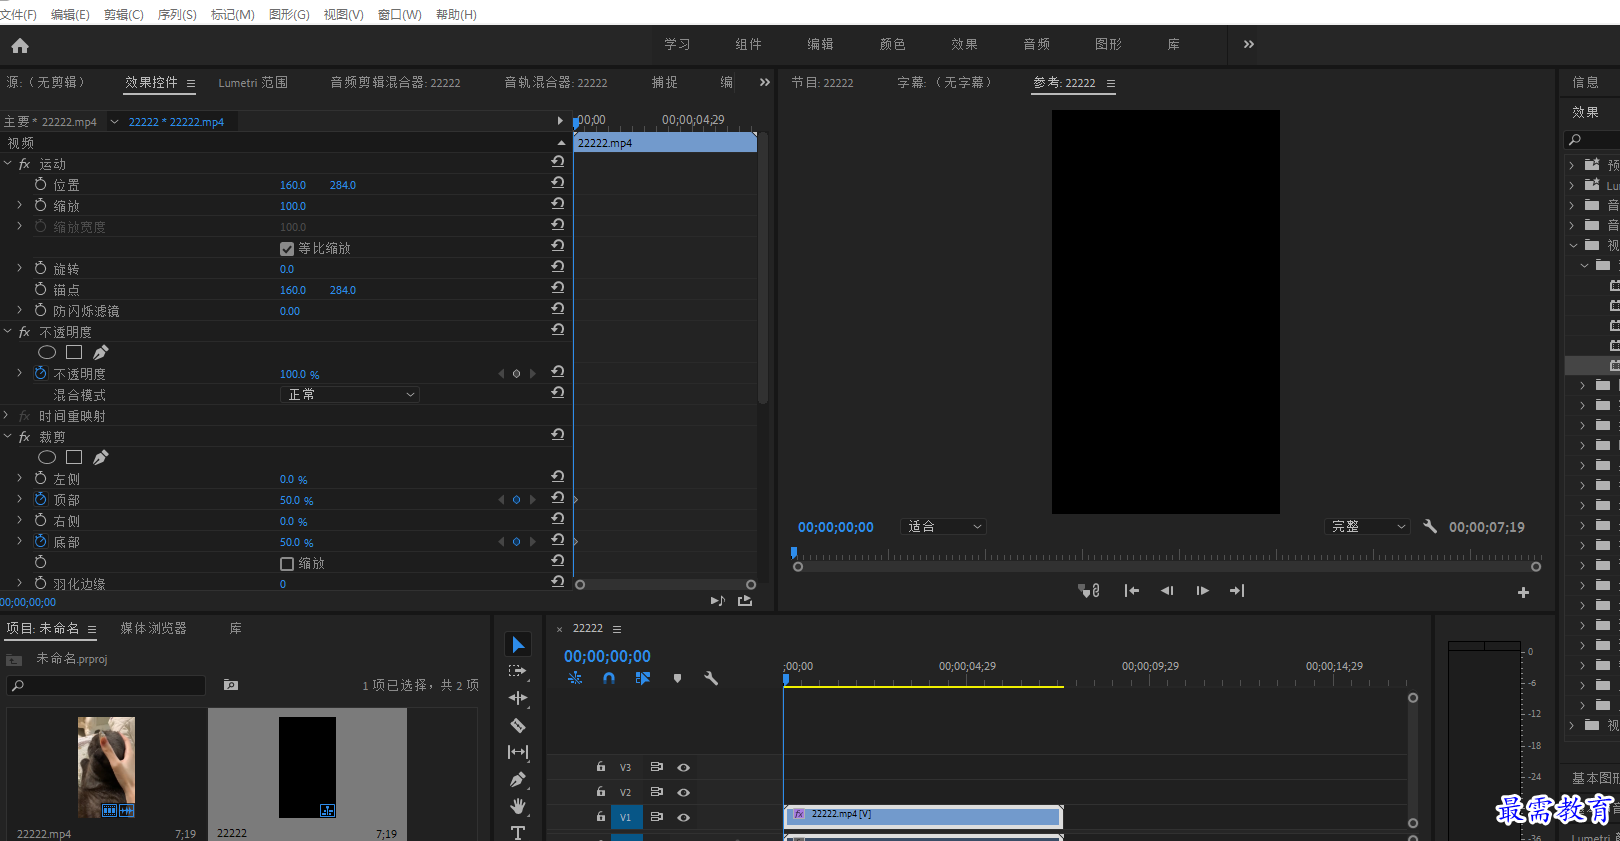Add keyframe for Top crop
Viewport: 1620px width, 841px height.
516,500
